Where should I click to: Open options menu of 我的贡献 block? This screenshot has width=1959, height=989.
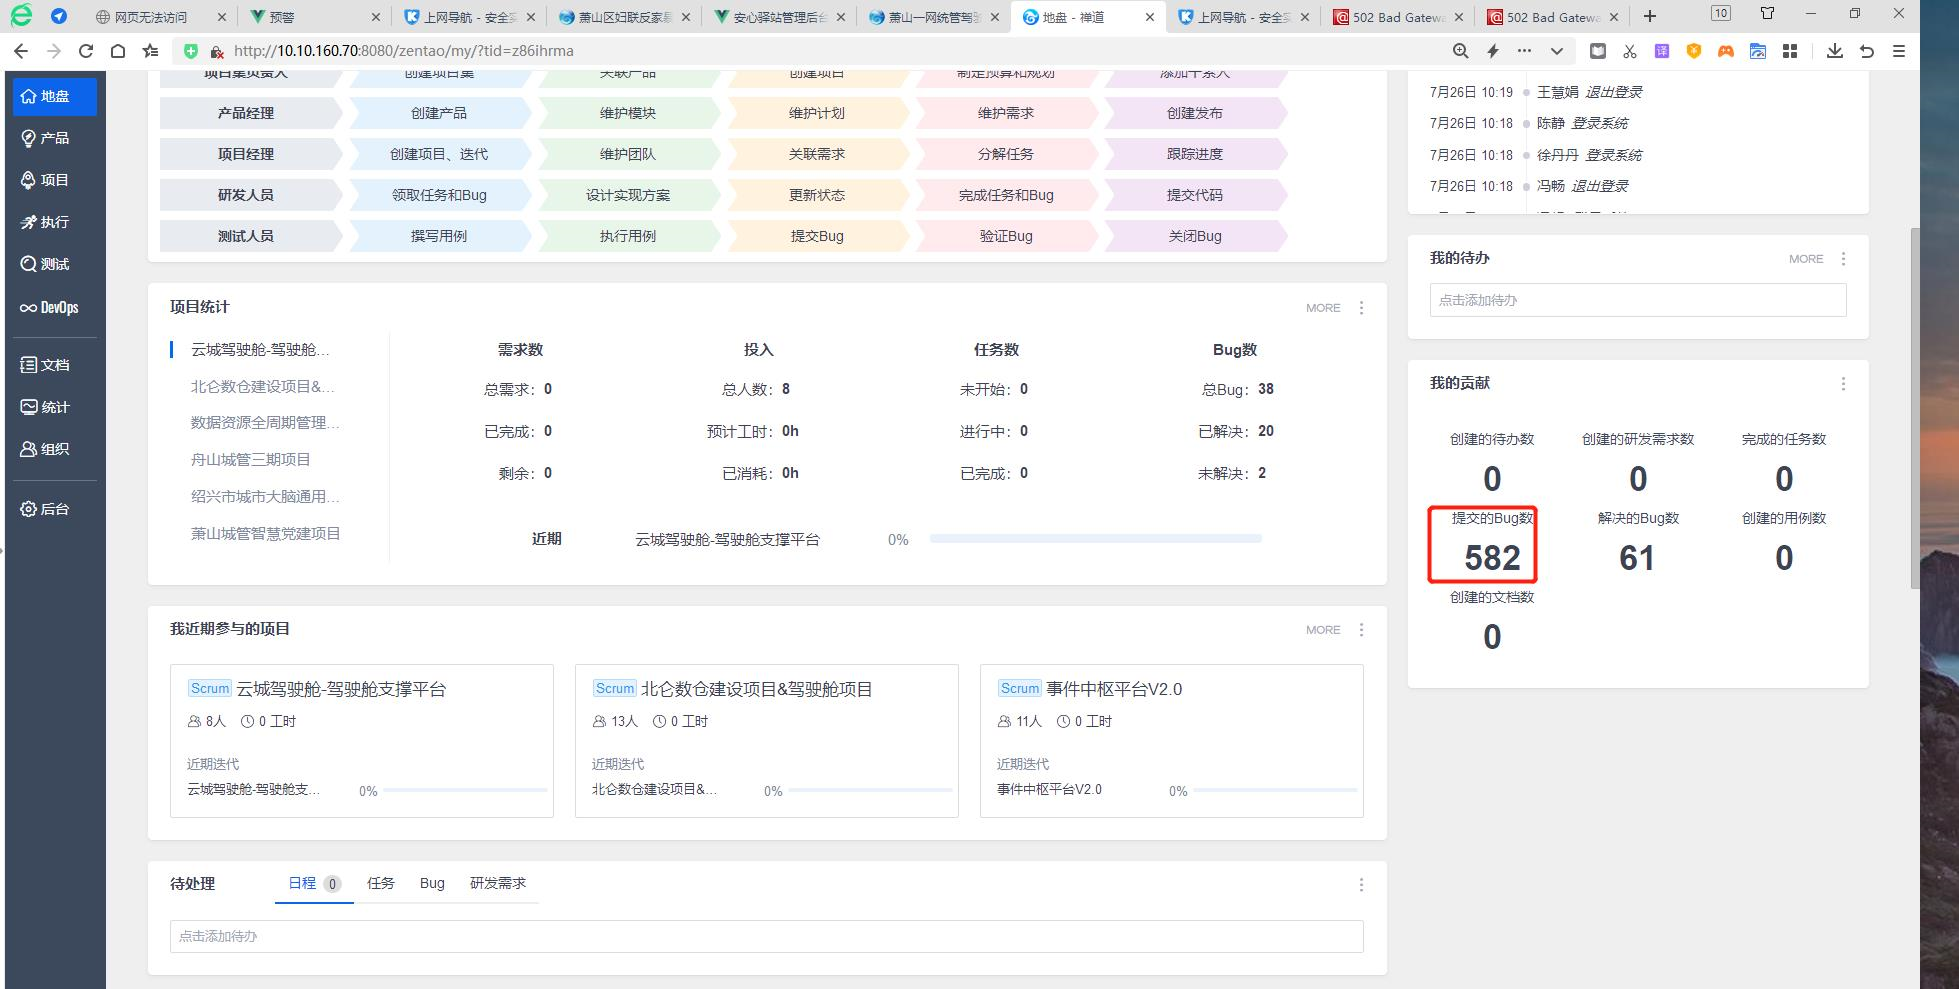click(1843, 384)
